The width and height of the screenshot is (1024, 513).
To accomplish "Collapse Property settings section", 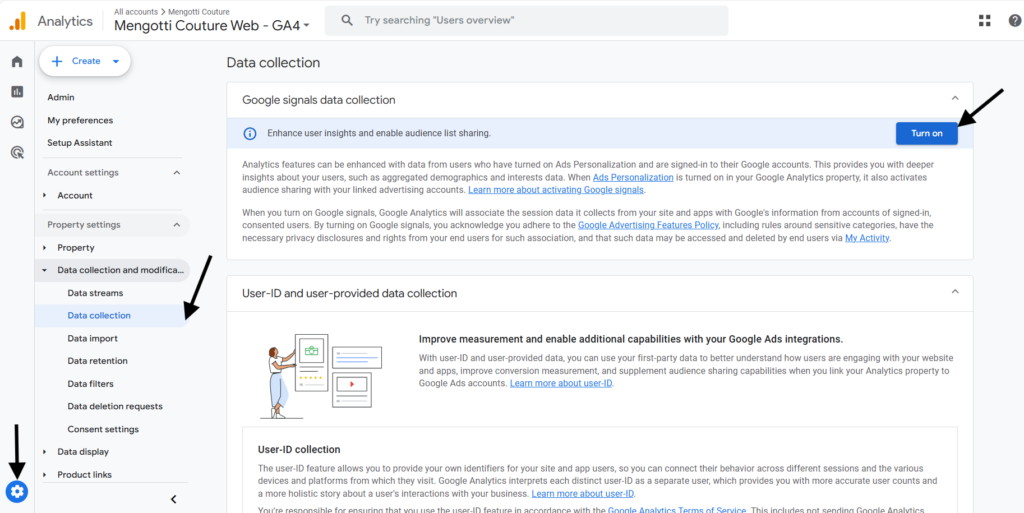I will [x=176, y=225].
